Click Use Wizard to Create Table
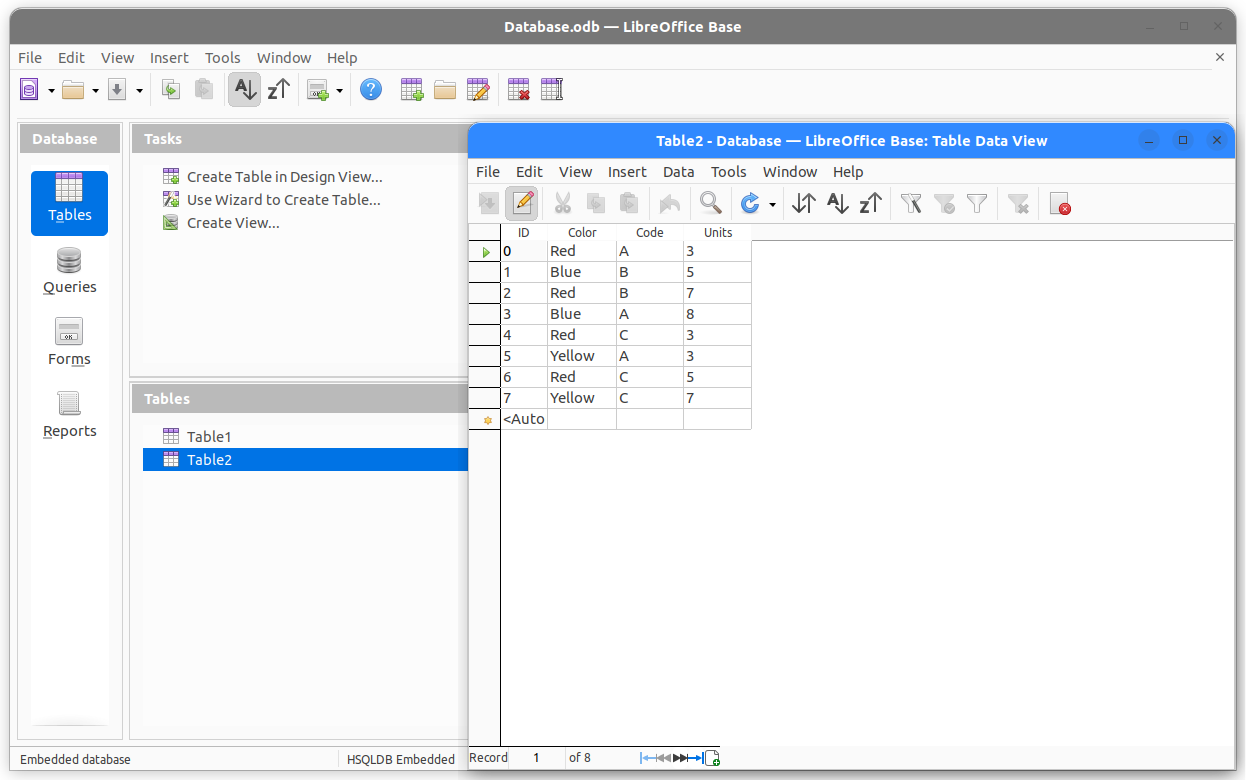 pos(283,200)
